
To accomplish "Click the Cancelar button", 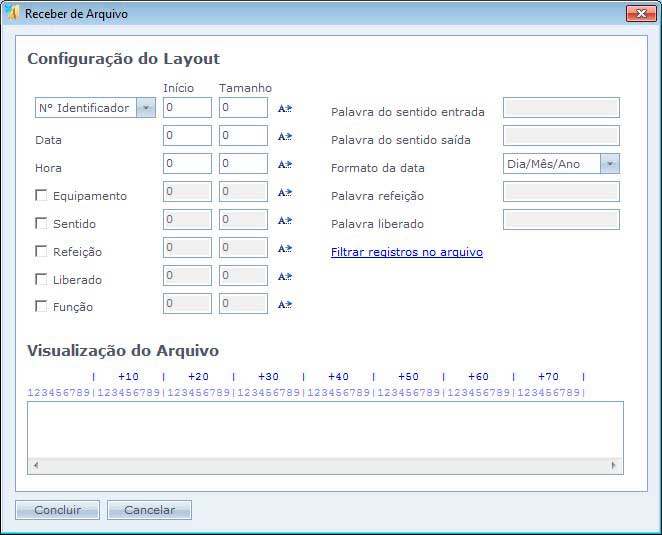I will point(149,510).
